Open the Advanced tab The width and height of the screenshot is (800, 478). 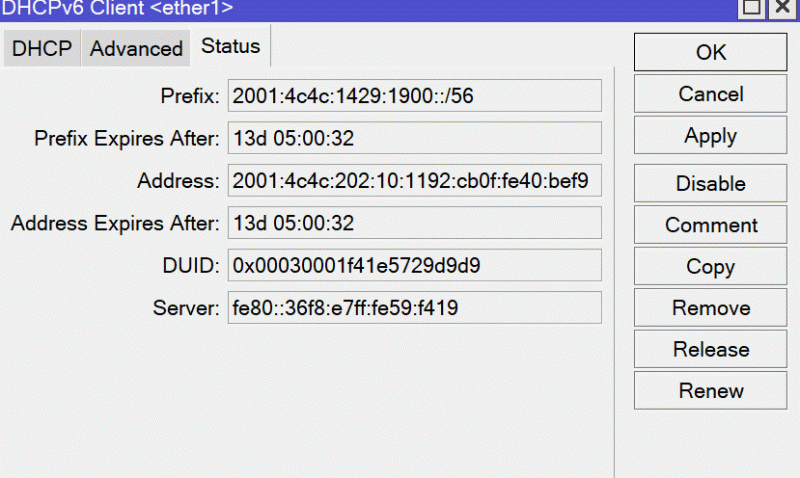pos(136,48)
